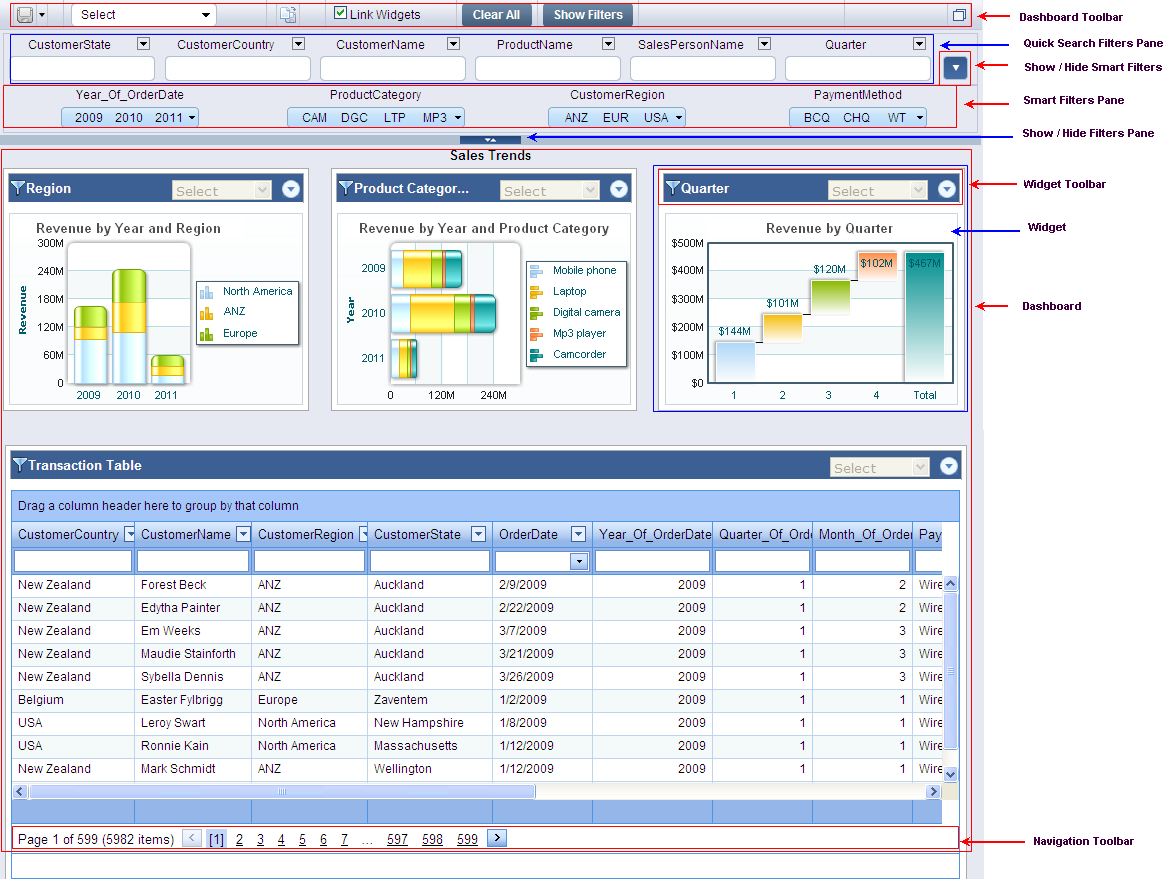Click the CustomerName column header in table

(x=185, y=534)
